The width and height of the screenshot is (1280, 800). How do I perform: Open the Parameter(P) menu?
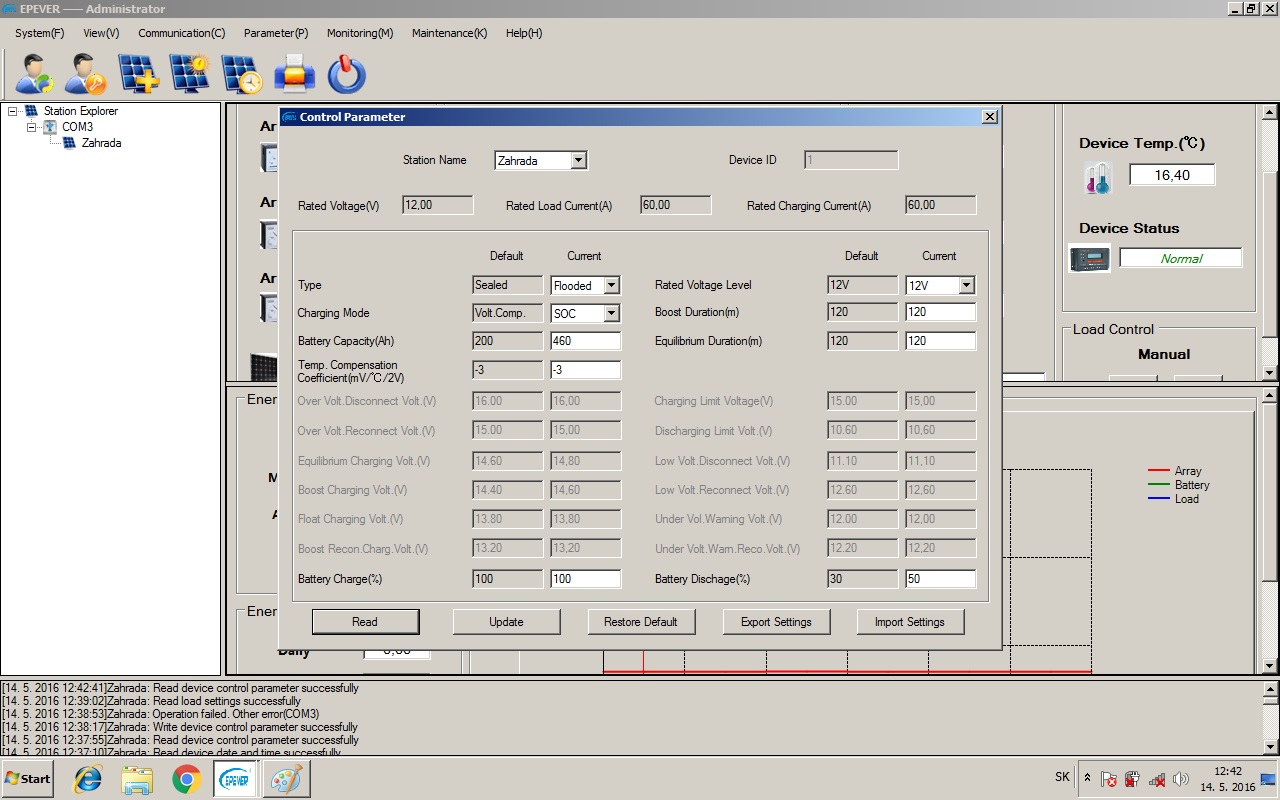(275, 33)
